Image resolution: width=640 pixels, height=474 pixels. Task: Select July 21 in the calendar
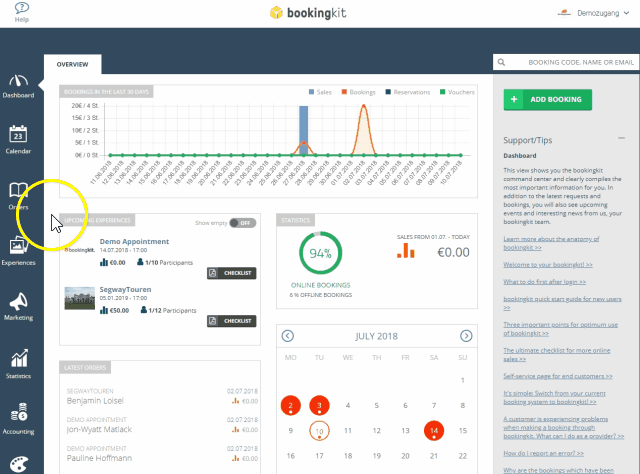point(434,456)
